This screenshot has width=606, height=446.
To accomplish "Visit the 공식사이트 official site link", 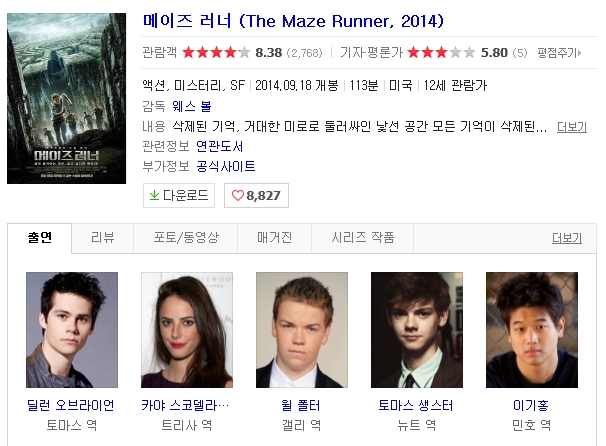I will pyautogui.click(x=226, y=167).
